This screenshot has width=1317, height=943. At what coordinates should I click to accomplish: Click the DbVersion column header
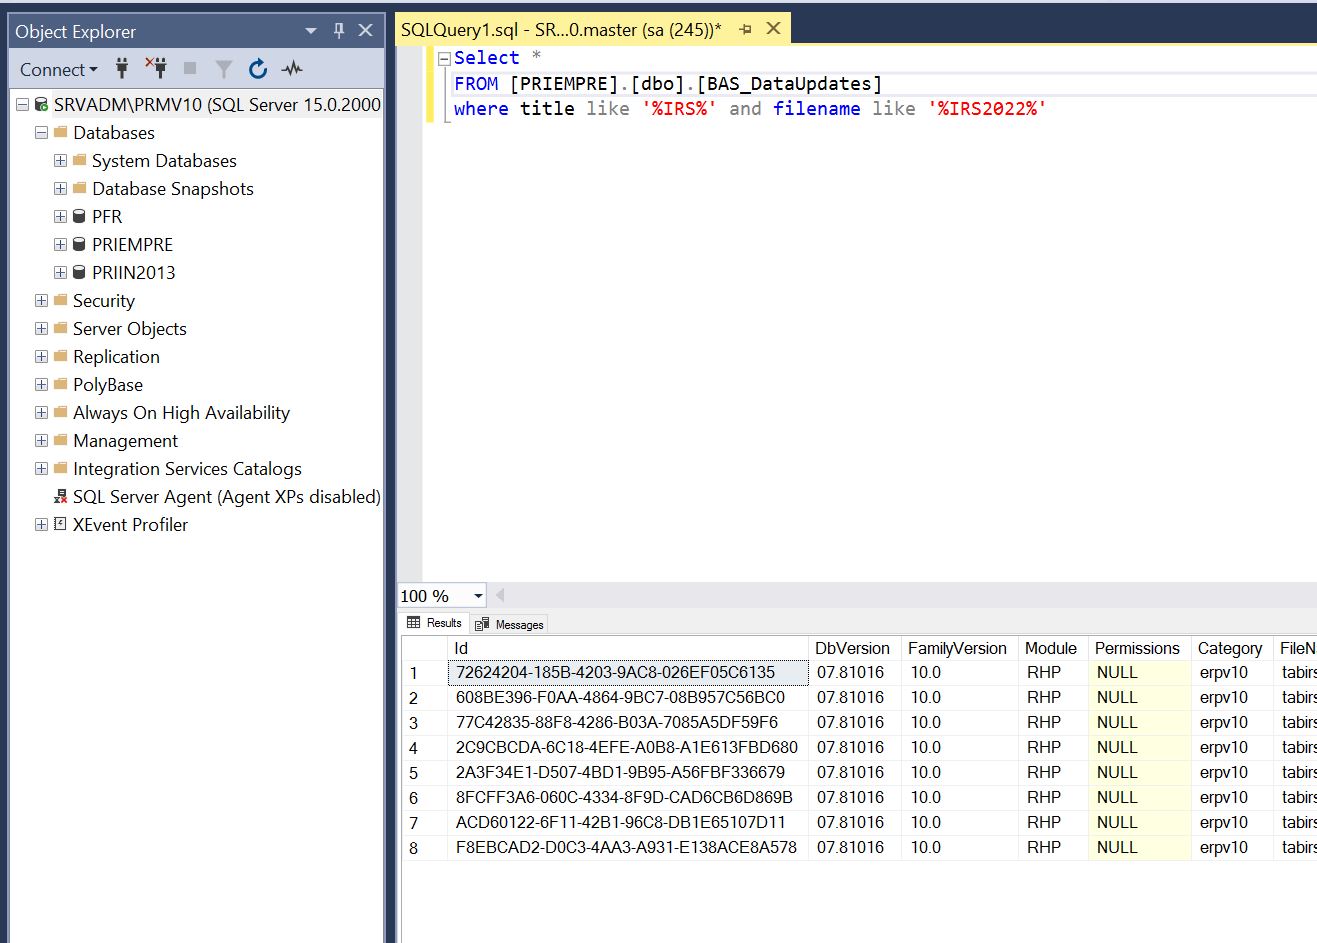(x=852, y=648)
